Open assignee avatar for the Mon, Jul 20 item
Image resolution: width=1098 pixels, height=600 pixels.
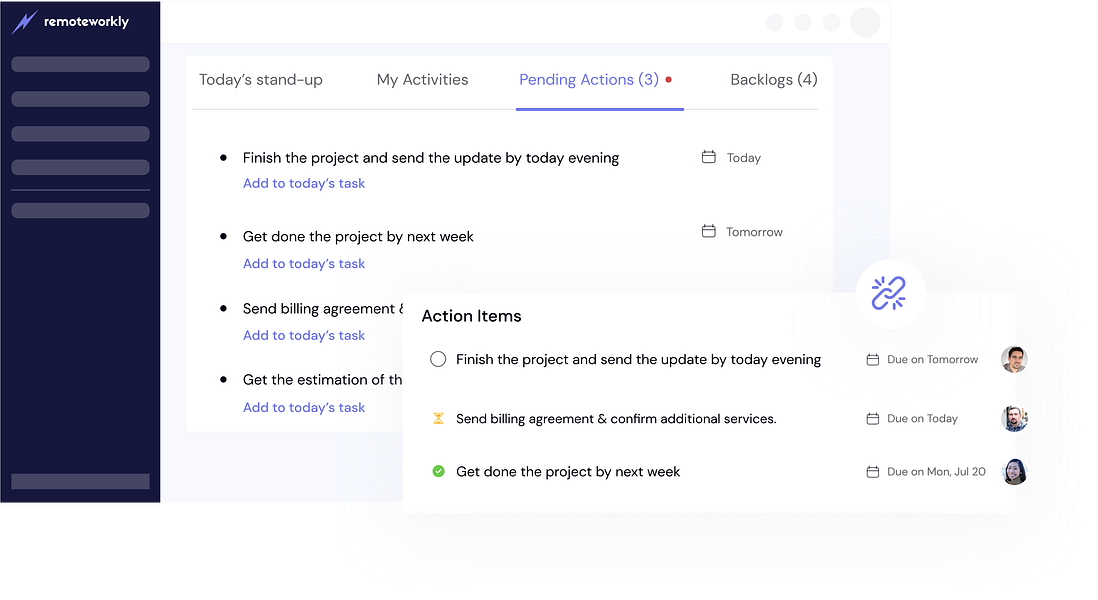[x=1014, y=471]
